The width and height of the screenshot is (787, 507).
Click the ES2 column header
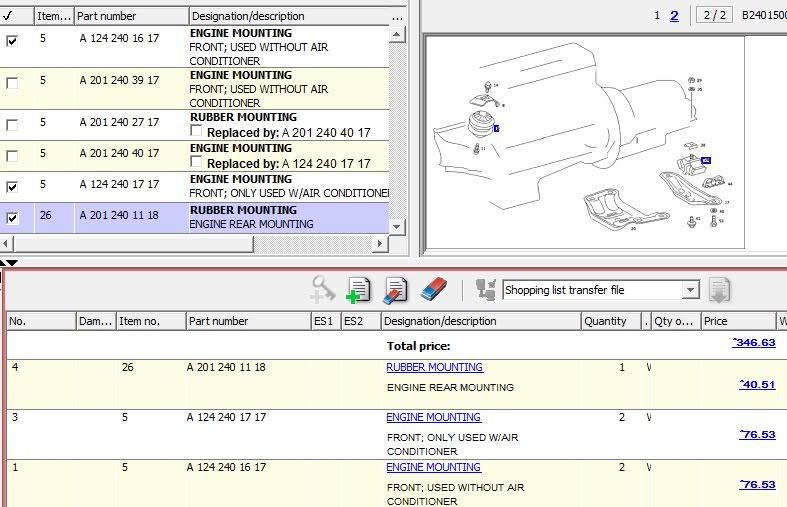361,321
